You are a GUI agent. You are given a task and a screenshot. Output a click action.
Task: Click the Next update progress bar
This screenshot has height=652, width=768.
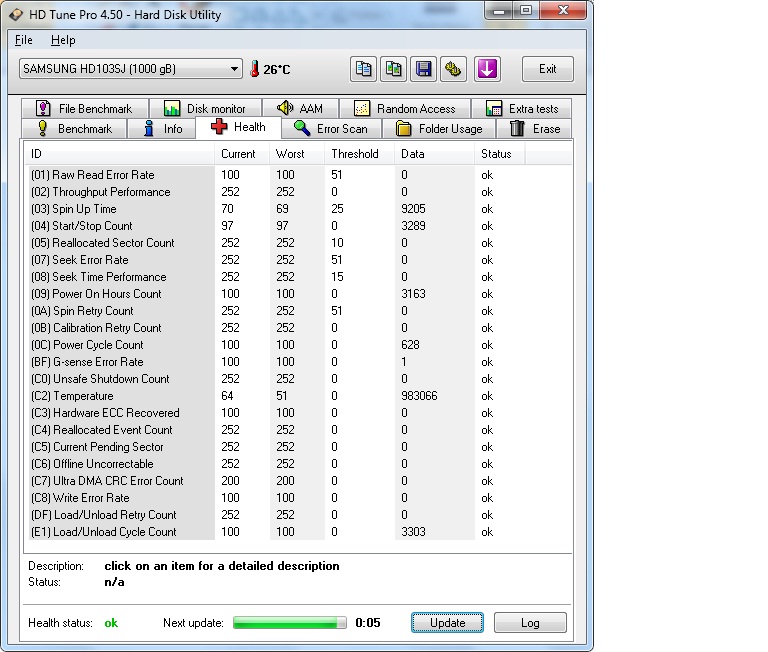click(x=289, y=623)
